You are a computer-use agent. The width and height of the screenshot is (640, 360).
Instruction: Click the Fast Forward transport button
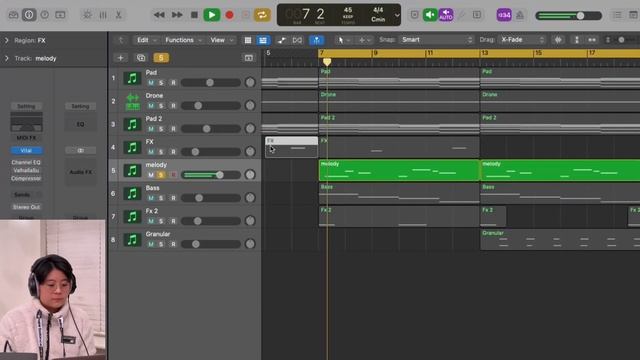pos(177,15)
